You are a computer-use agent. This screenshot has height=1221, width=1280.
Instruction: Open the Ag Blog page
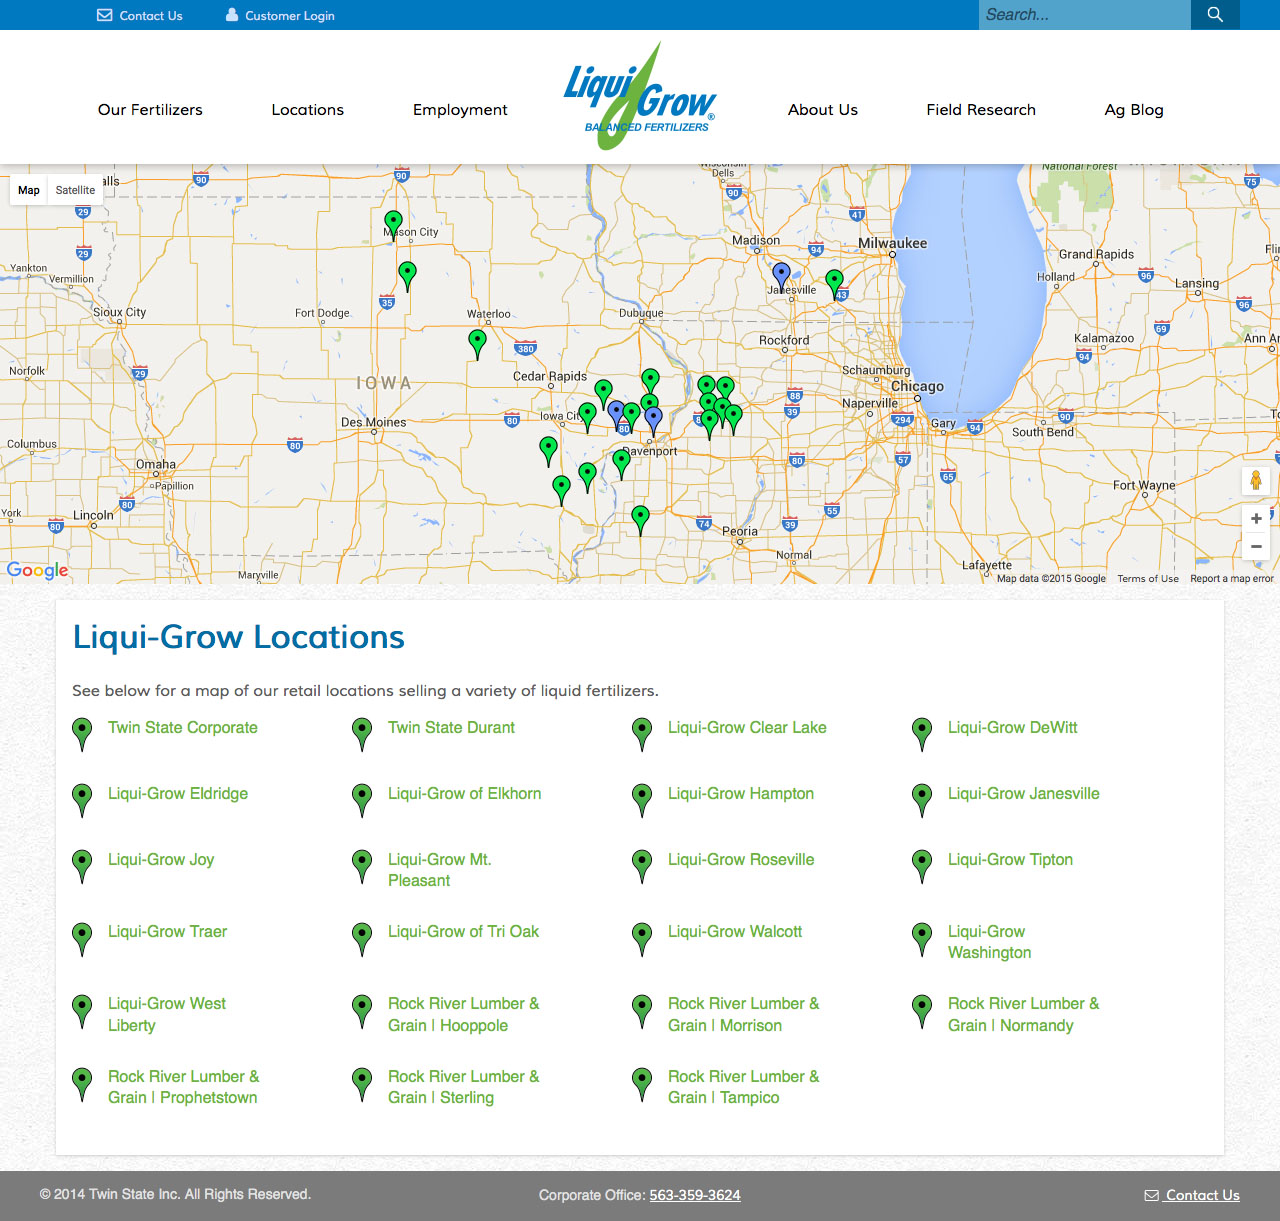(1134, 110)
